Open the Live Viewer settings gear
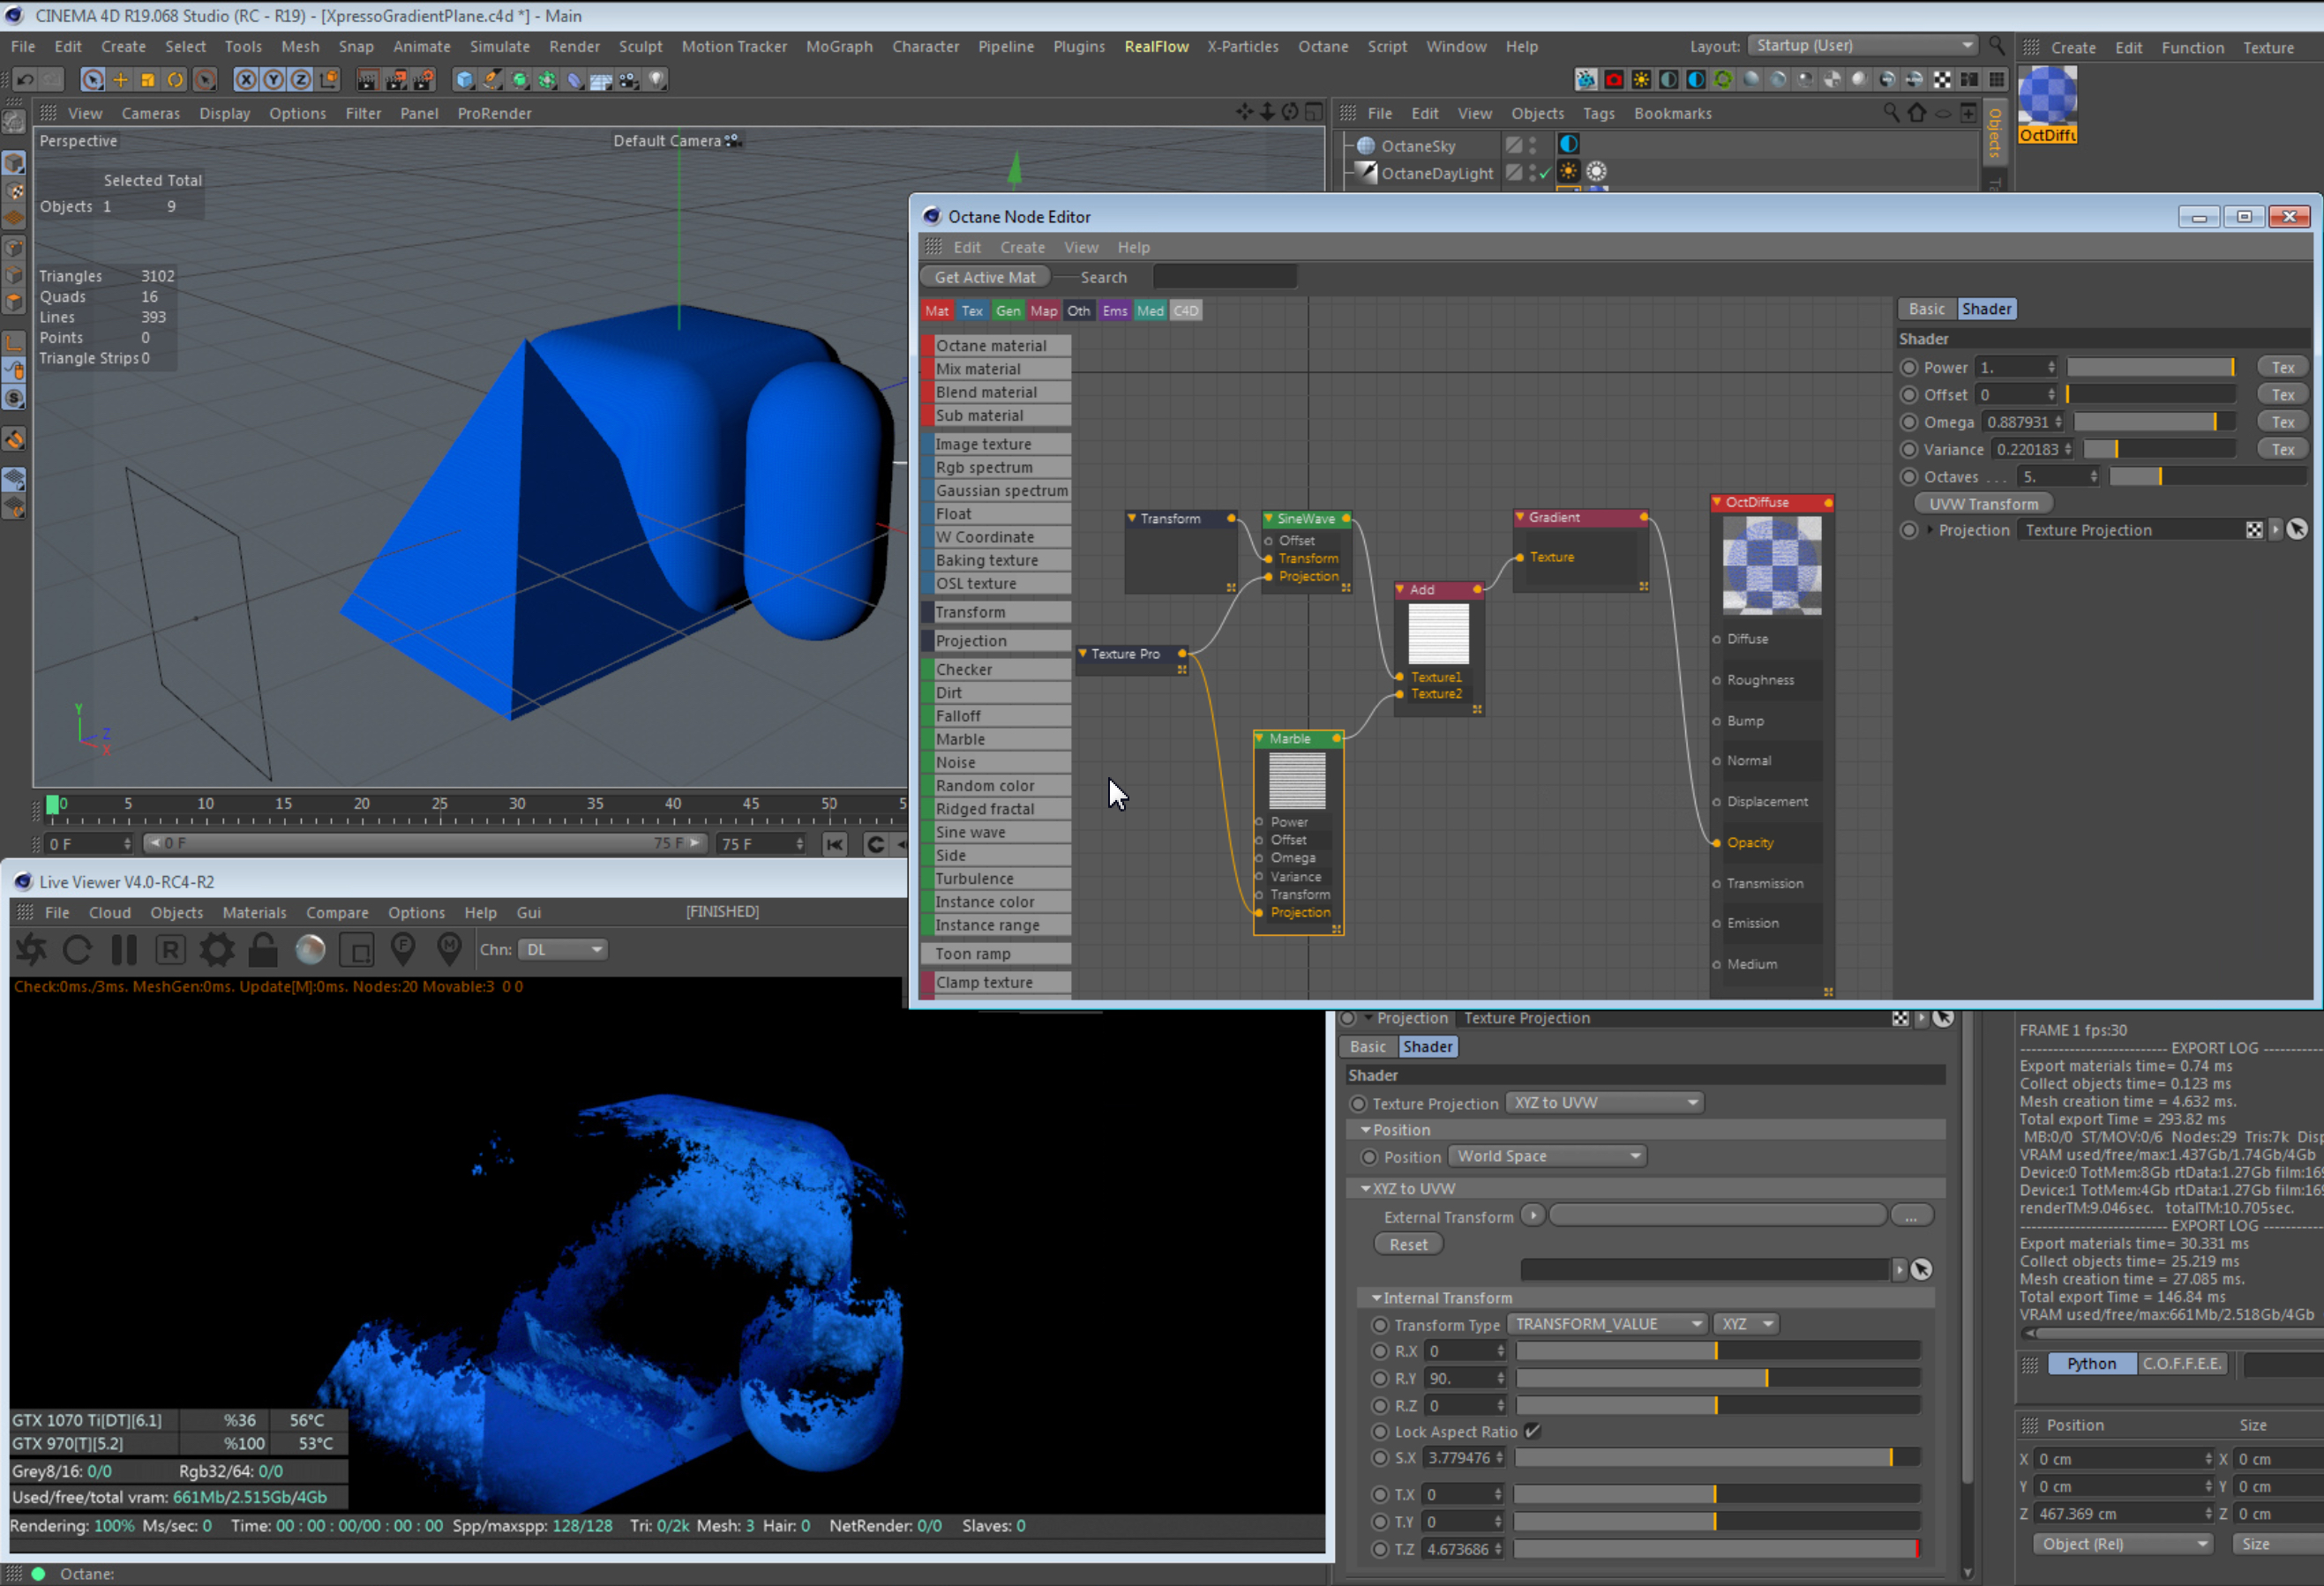Viewport: 2324px width, 1586px height. [x=216, y=949]
